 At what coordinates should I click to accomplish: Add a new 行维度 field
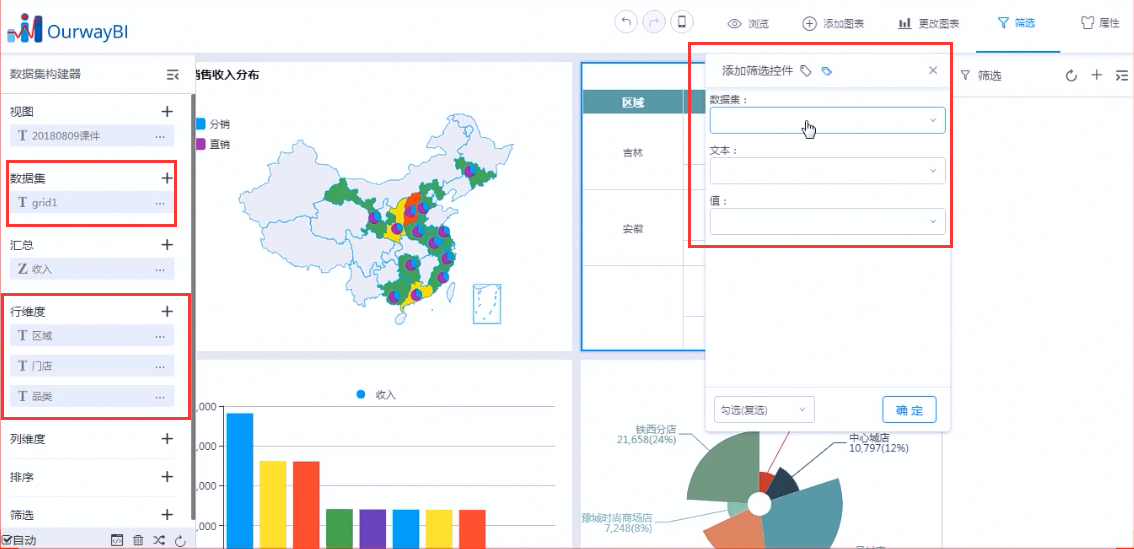click(x=167, y=312)
